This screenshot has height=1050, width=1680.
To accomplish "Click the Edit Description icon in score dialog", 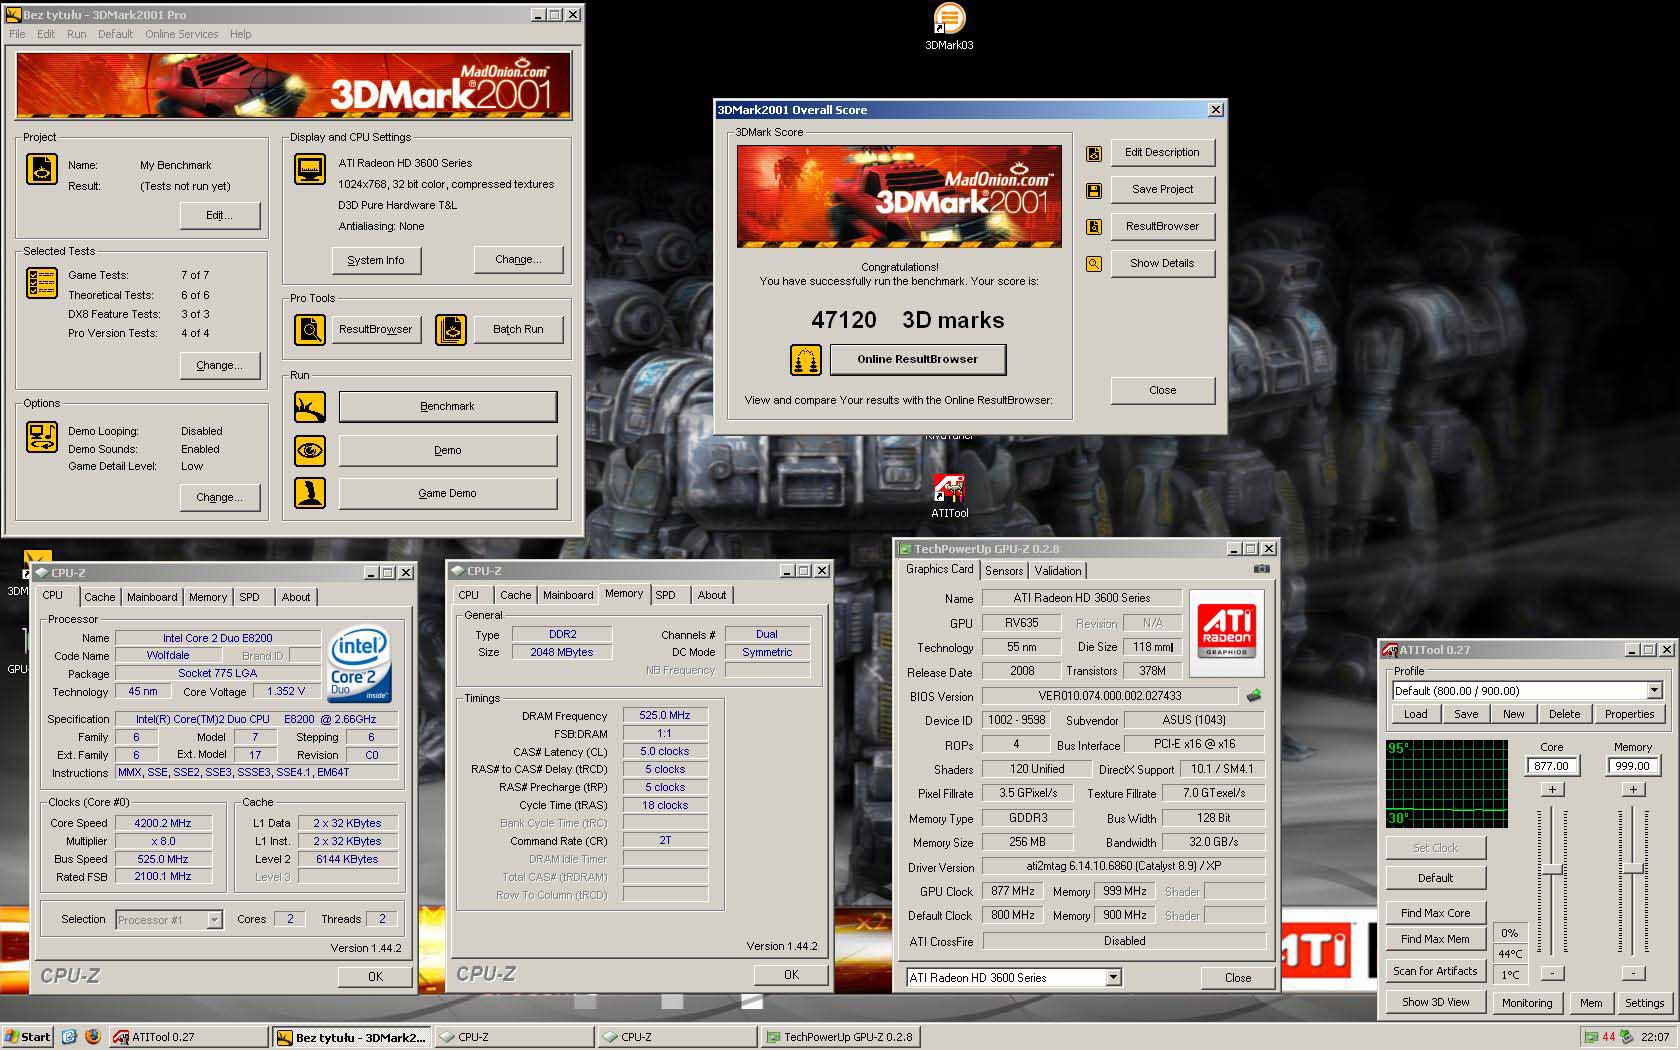I will (x=1094, y=153).
